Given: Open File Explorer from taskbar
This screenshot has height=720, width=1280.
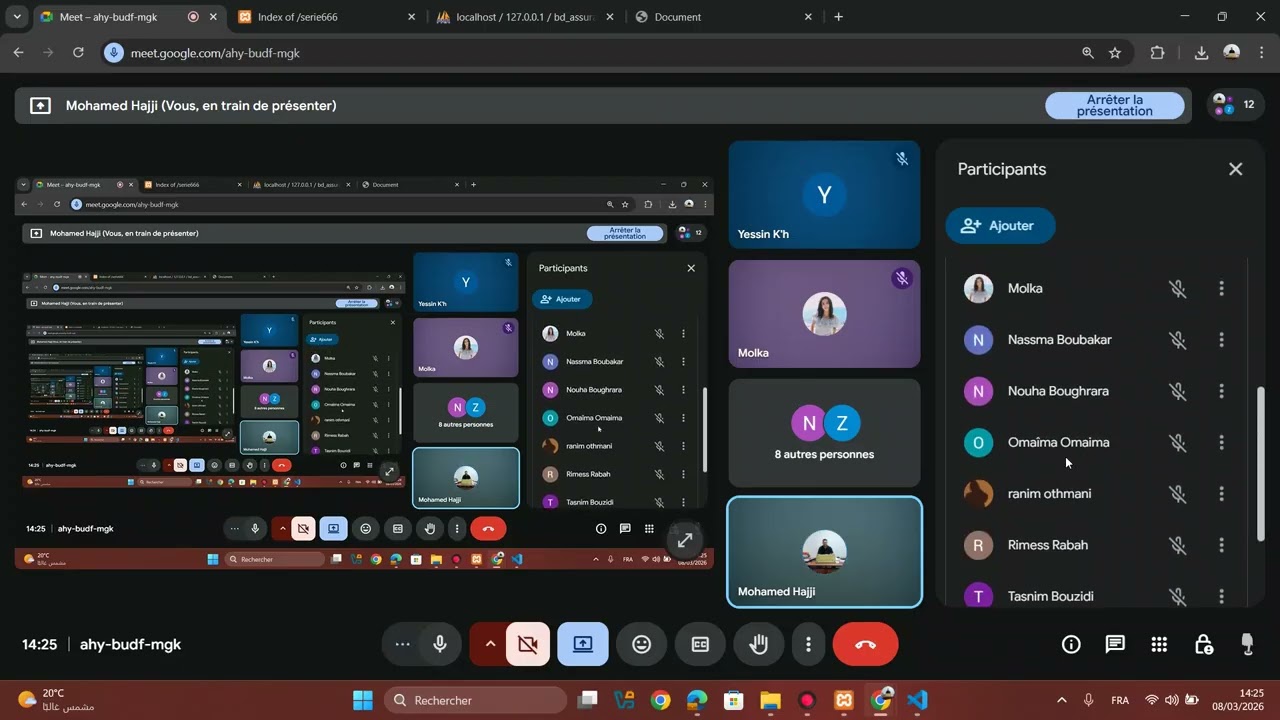Looking at the screenshot, I should pyautogui.click(x=770, y=700).
